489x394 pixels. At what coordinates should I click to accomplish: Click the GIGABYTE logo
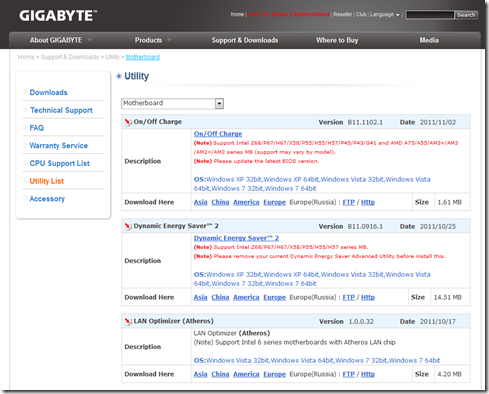58,16
